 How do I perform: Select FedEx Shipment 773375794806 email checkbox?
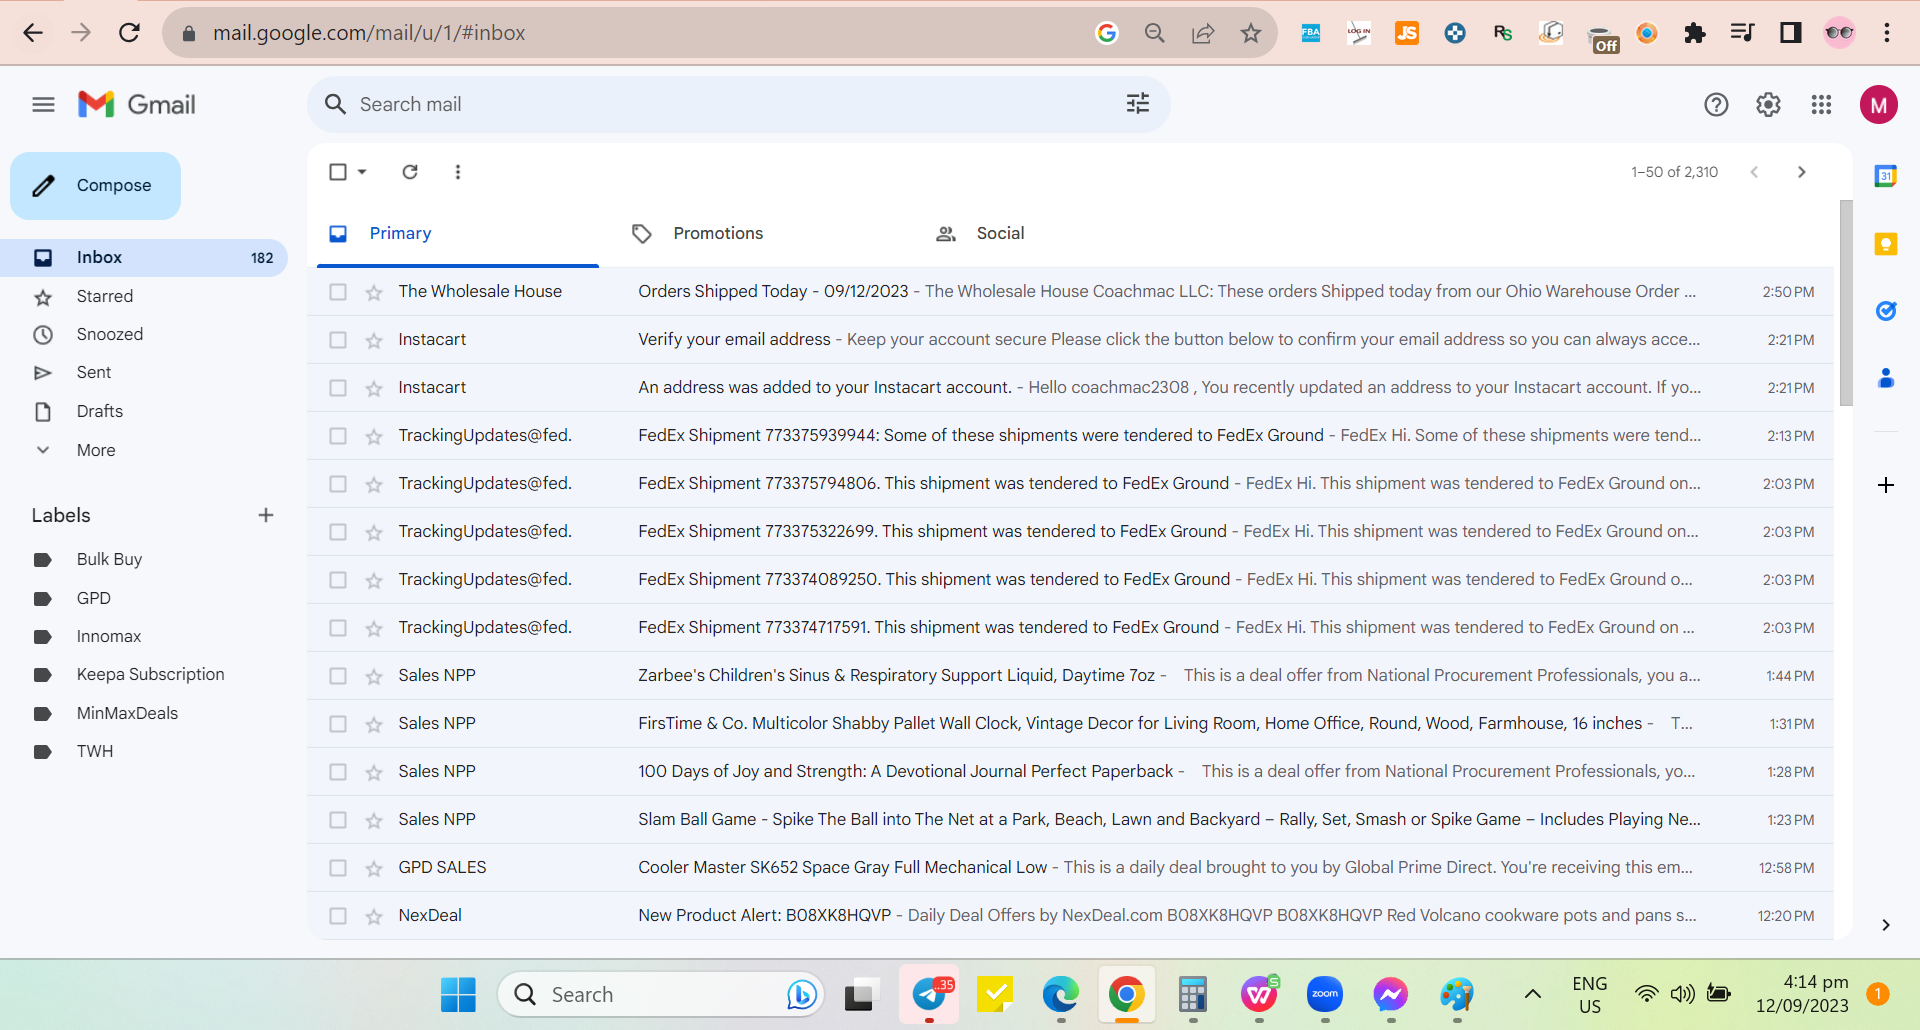338,484
